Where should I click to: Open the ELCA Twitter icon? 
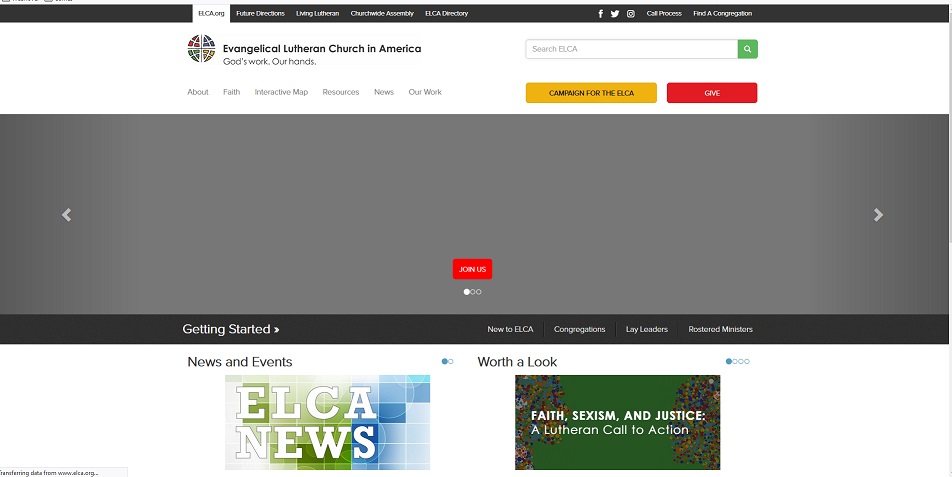615,13
